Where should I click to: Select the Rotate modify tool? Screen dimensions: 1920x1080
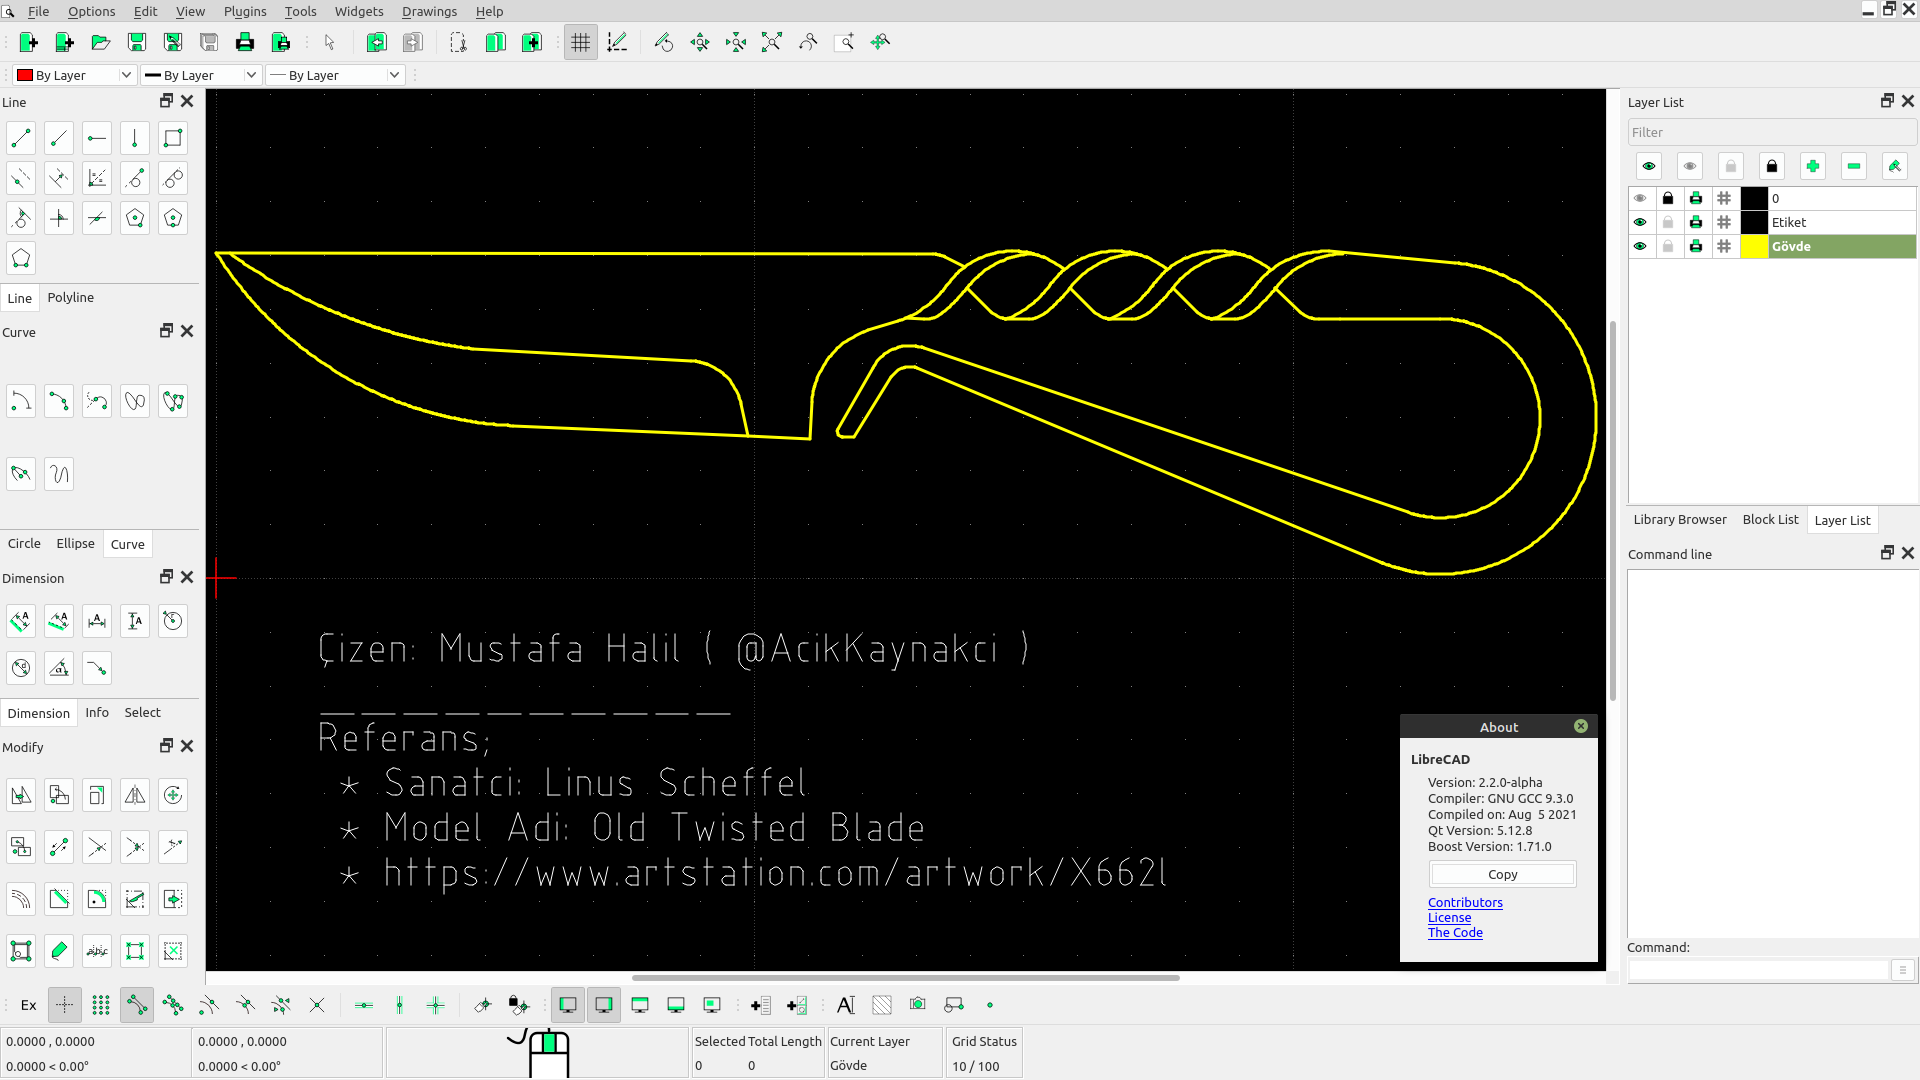coord(173,795)
